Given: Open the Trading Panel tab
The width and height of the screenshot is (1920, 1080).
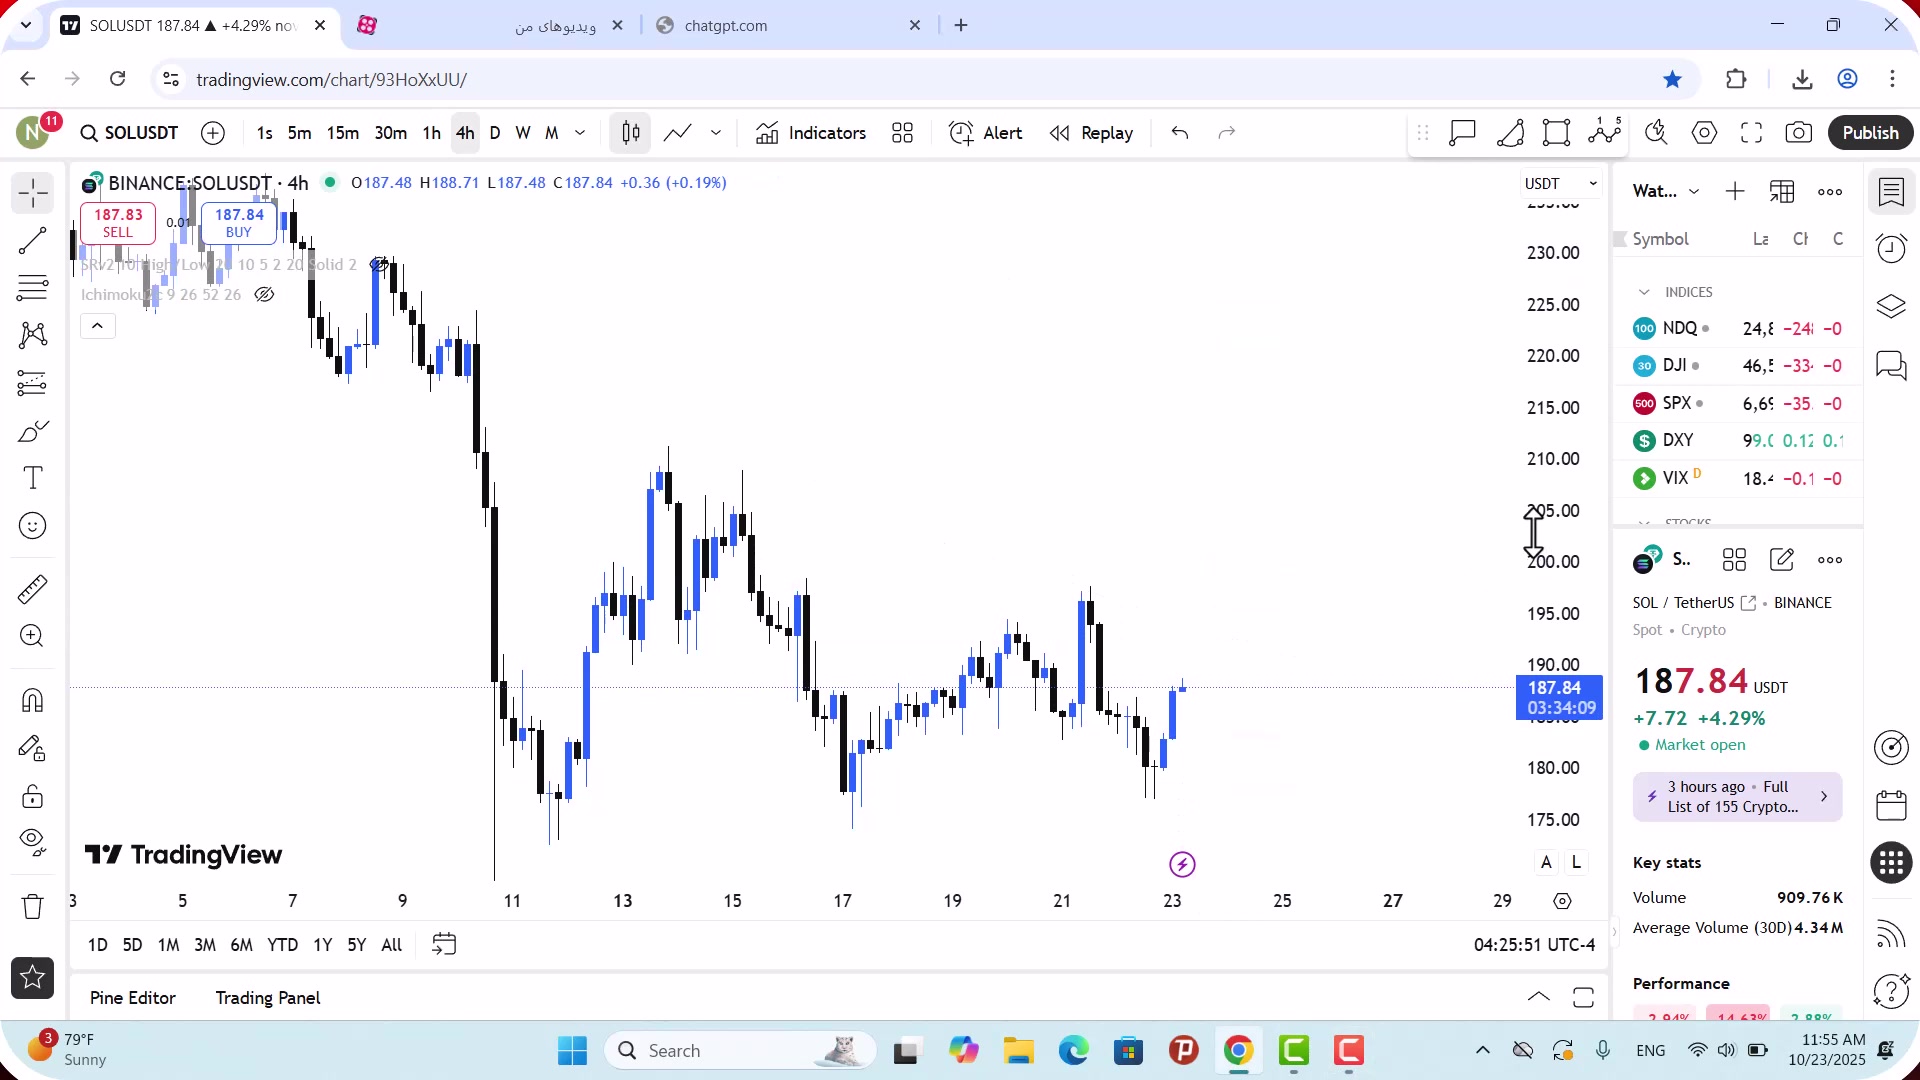Looking at the screenshot, I should click(x=268, y=998).
